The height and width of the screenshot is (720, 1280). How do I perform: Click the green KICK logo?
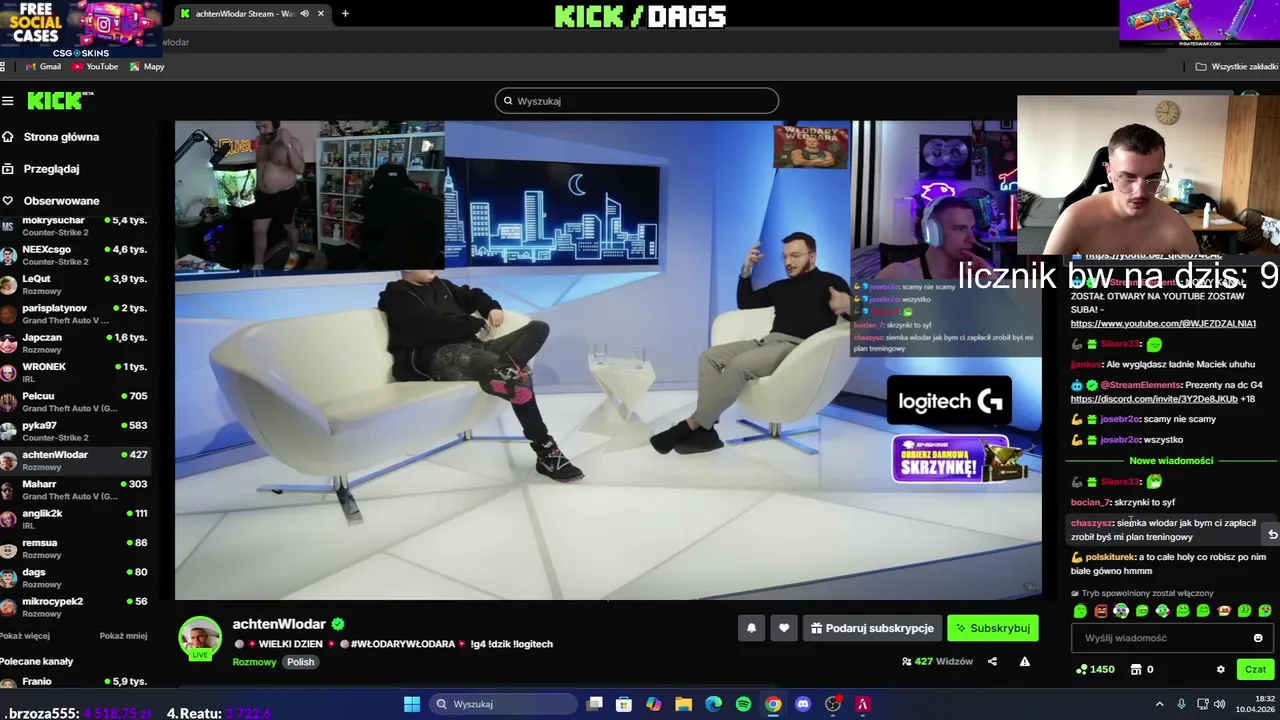pyautogui.click(x=60, y=101)
